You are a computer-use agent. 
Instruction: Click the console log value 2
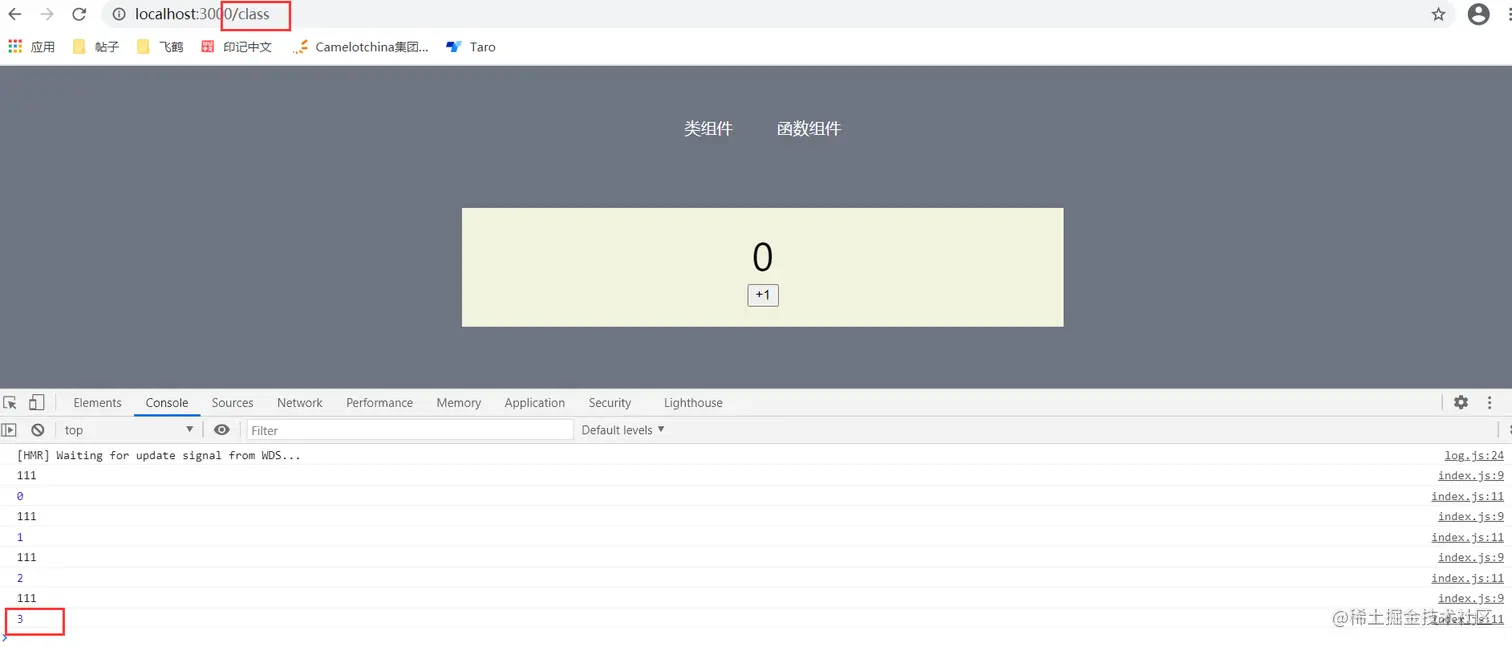coord(20,578)
